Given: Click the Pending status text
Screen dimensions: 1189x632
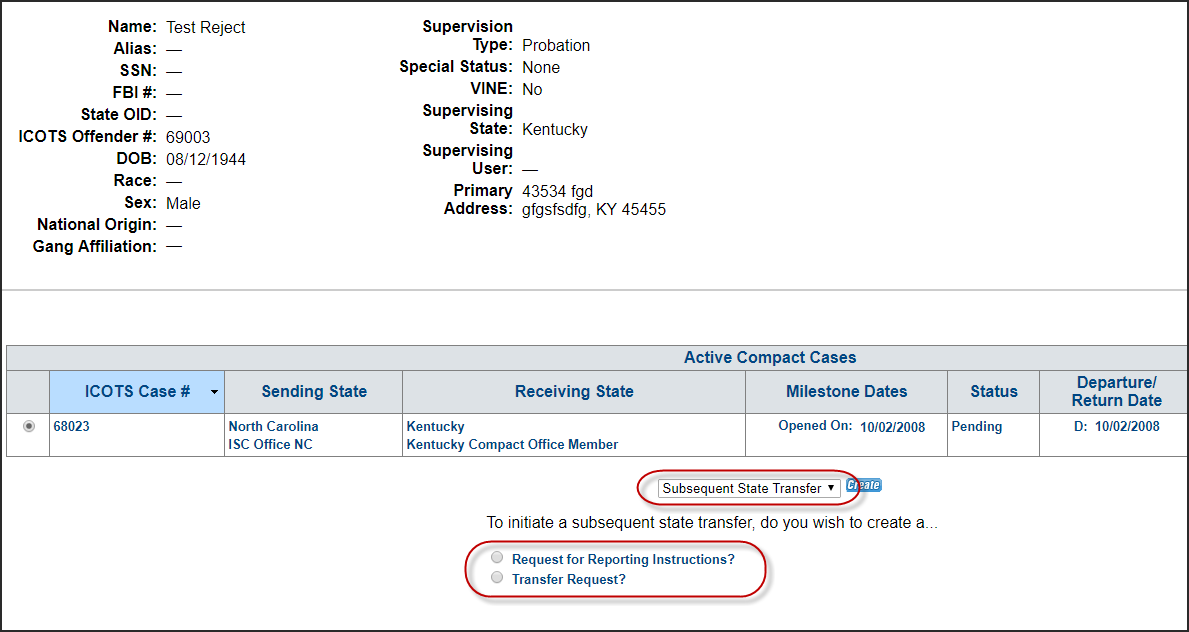Looking at the screenshot, I should coord(976,427).
